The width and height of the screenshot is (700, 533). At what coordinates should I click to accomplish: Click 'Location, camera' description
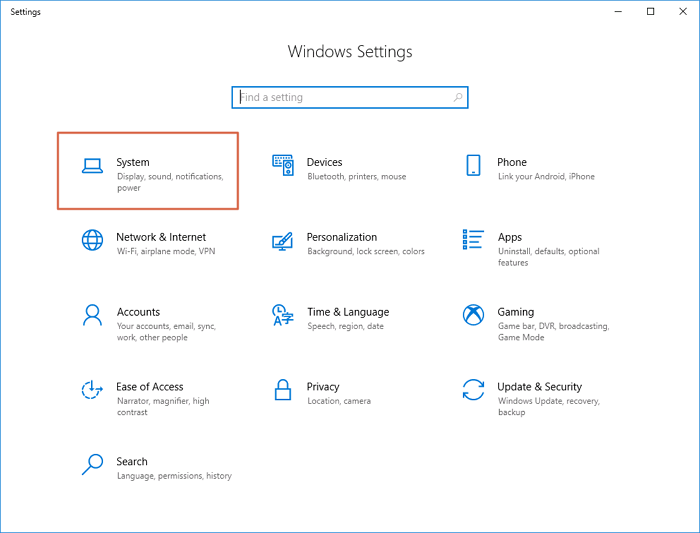pos(339,401)
